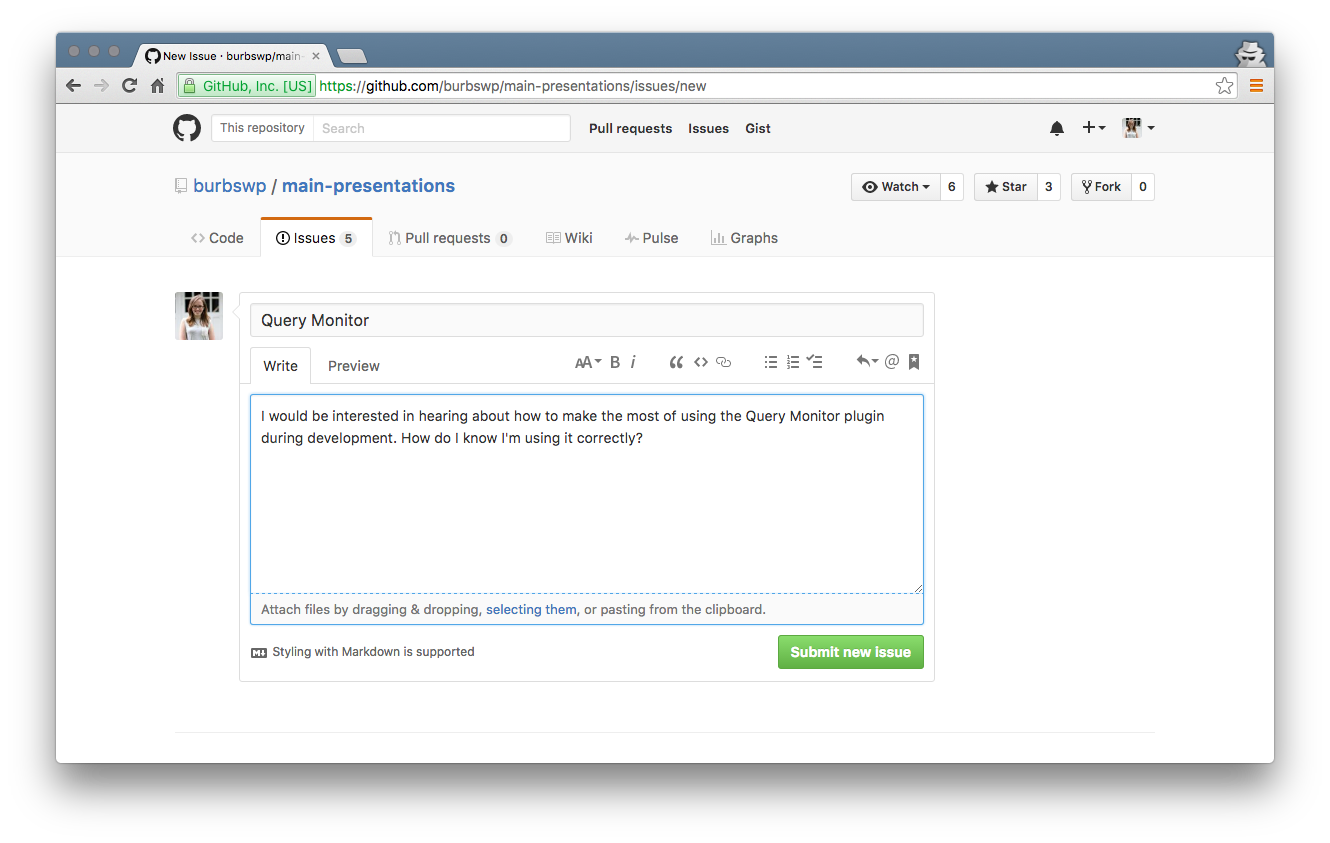Switch to the Write tab

tap(280, 366)
